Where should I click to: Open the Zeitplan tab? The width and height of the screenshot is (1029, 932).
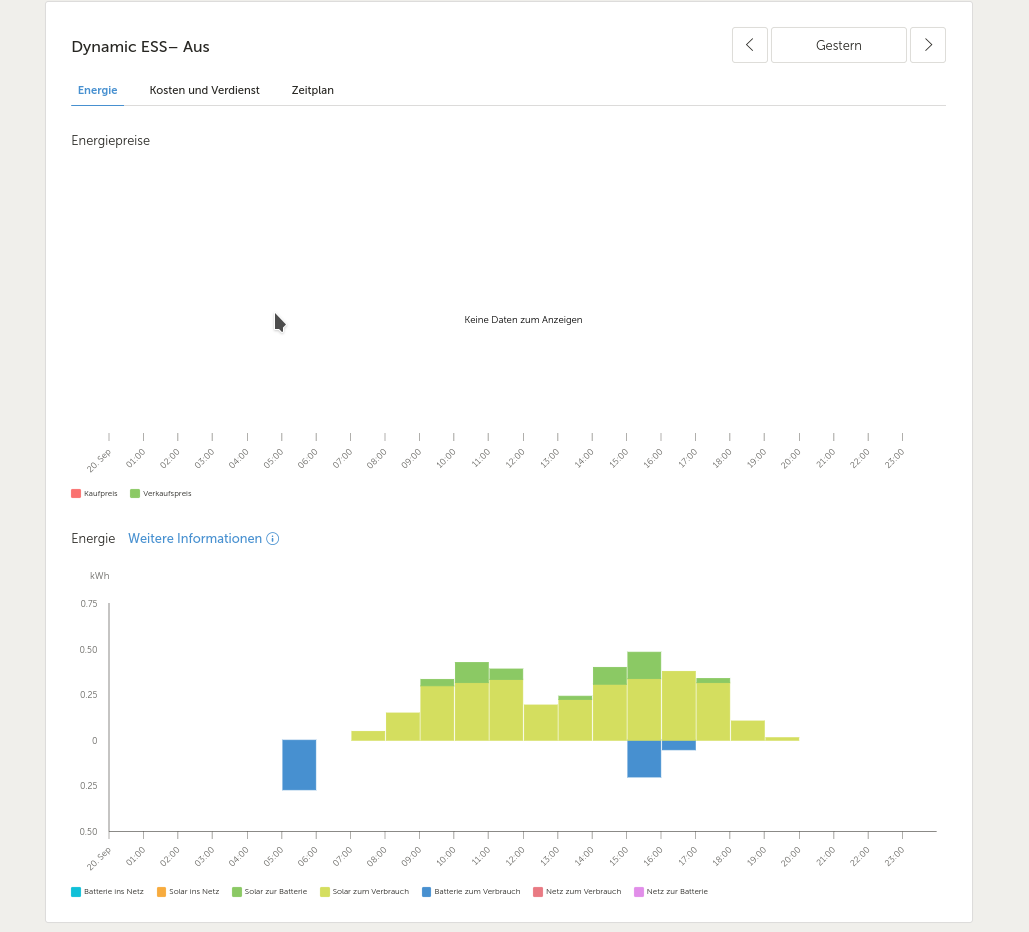pyautogui.click(x=312, y=91)
